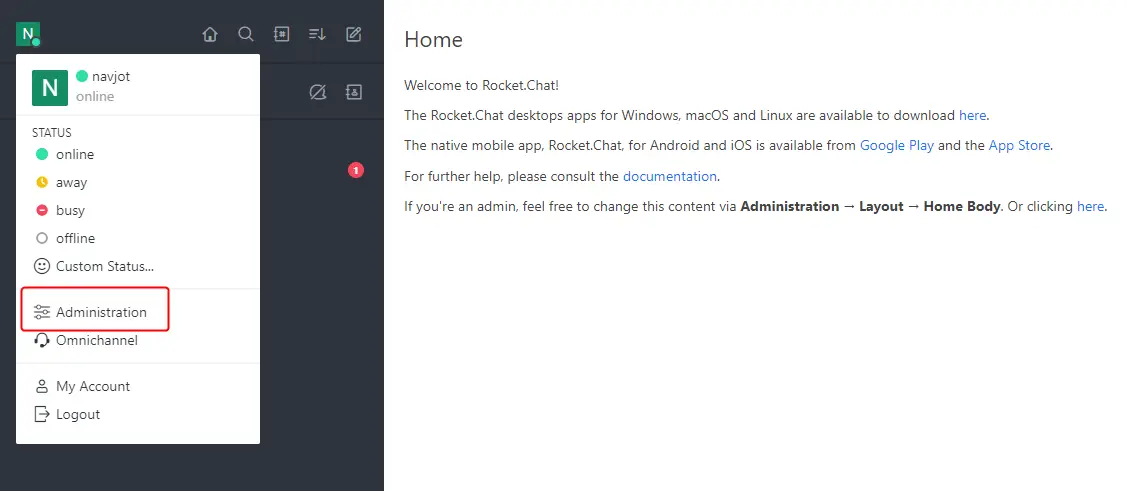Viewport: 1127px width, 491px height.
Task: Open the sort display options icon
Action: (x=318, y=34)
